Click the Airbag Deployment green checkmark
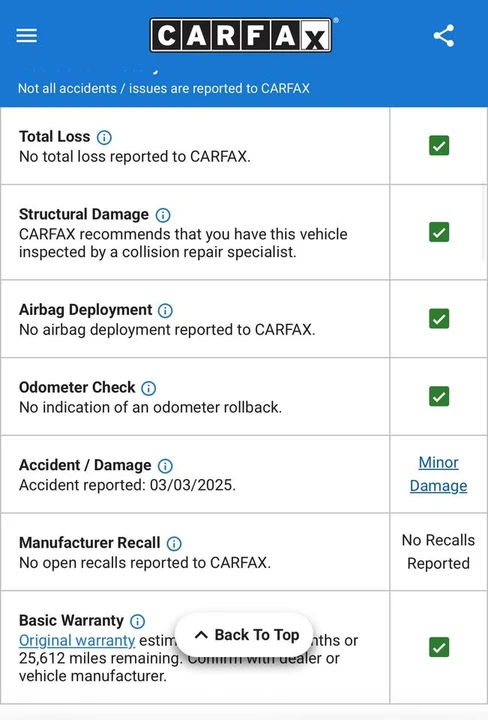The height and width of the screenshot is (720, 488). tap(439, 318)
